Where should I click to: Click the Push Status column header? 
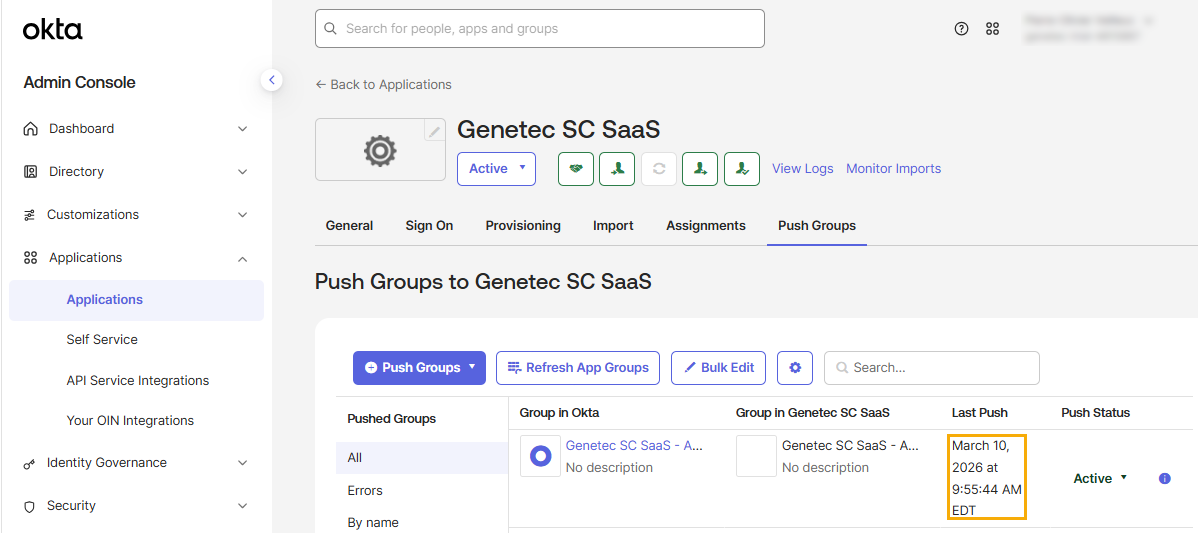1096,413
